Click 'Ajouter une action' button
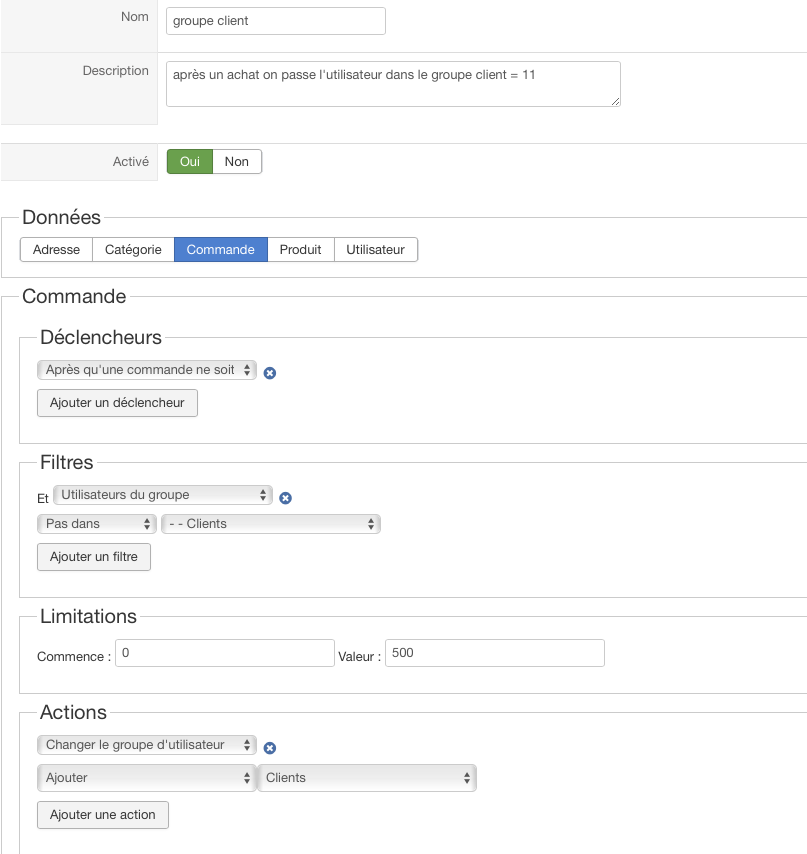 [103, 815]
